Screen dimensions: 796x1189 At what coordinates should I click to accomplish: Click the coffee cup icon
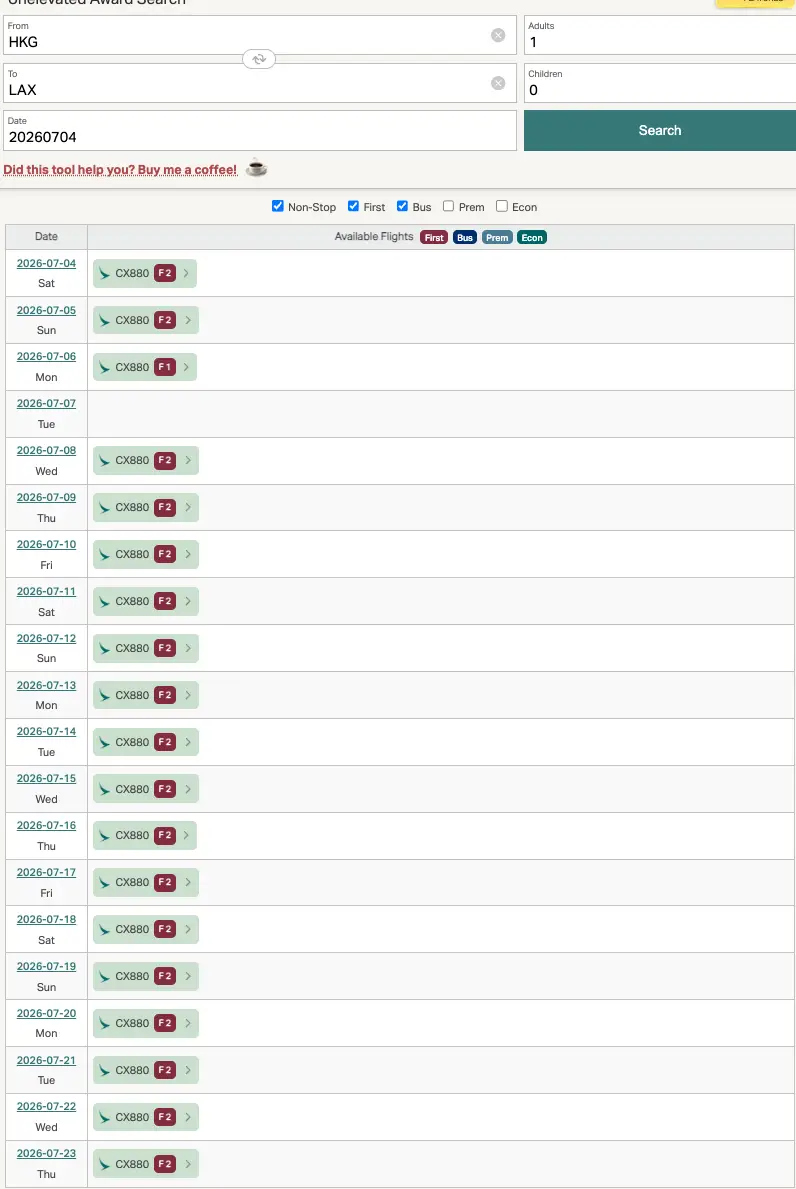click(x=257, y=168)
